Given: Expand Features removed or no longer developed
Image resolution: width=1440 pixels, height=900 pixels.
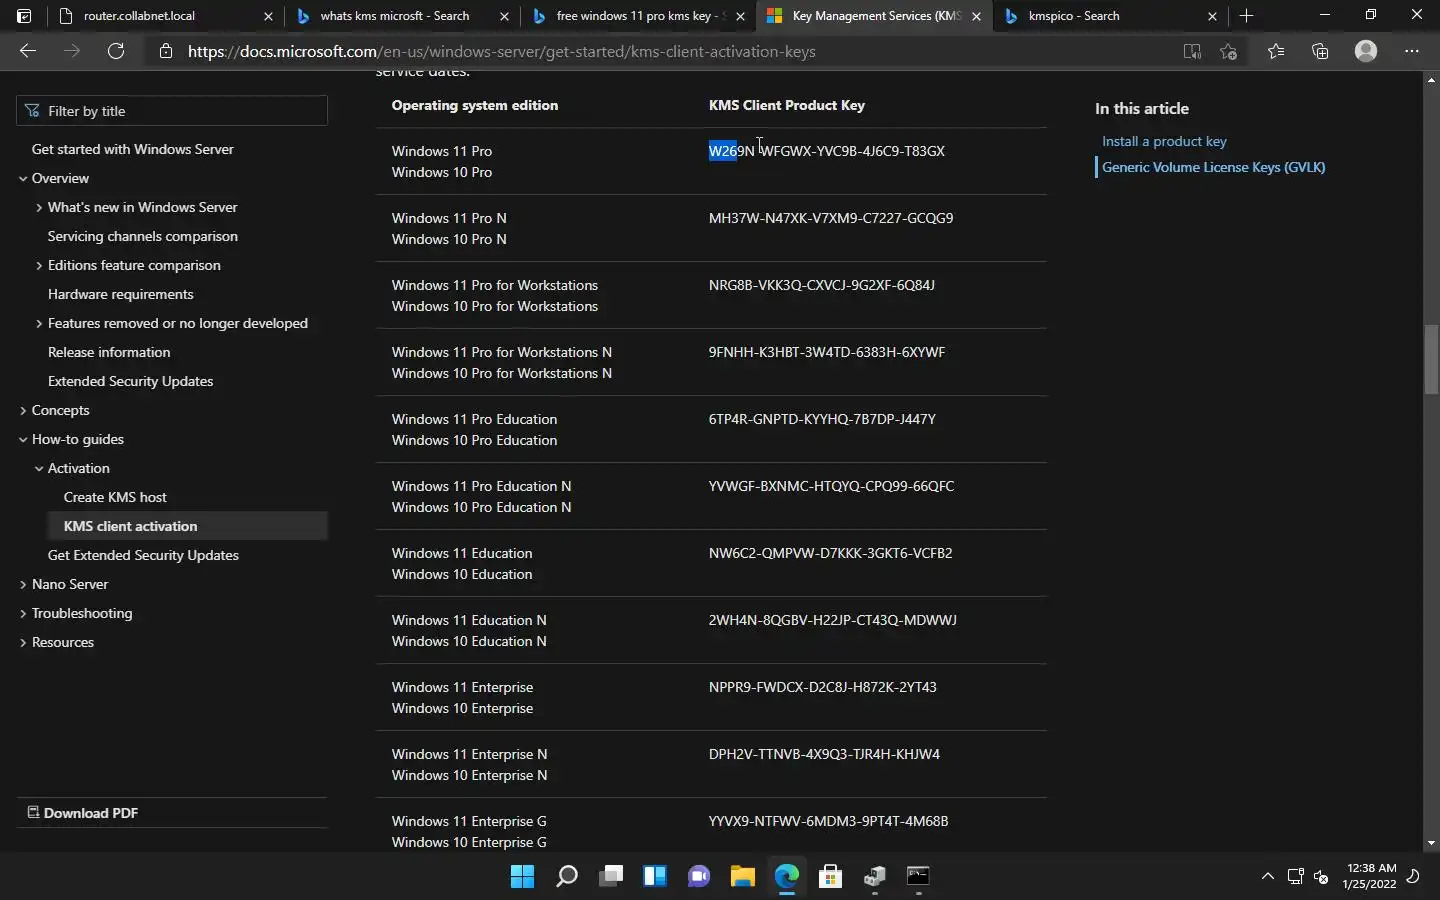Looking at the screenshot, I should pos(38,324).
